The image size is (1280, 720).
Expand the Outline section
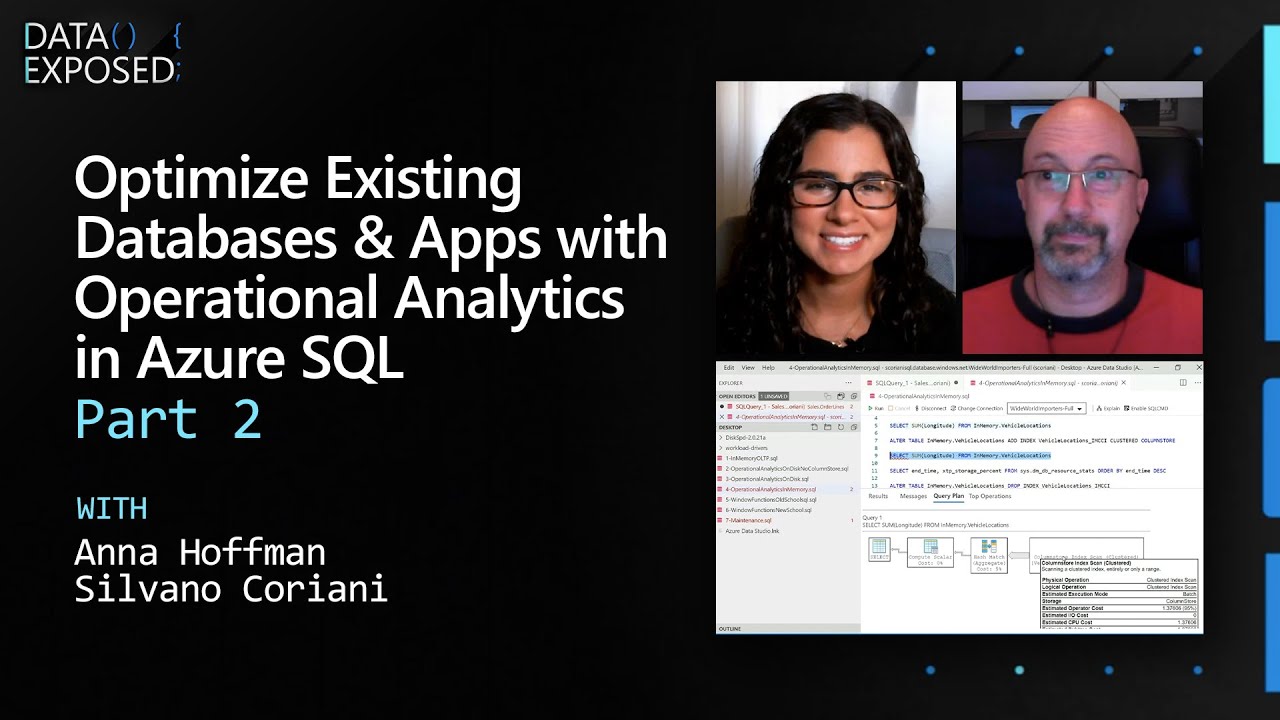coord(788,628)
